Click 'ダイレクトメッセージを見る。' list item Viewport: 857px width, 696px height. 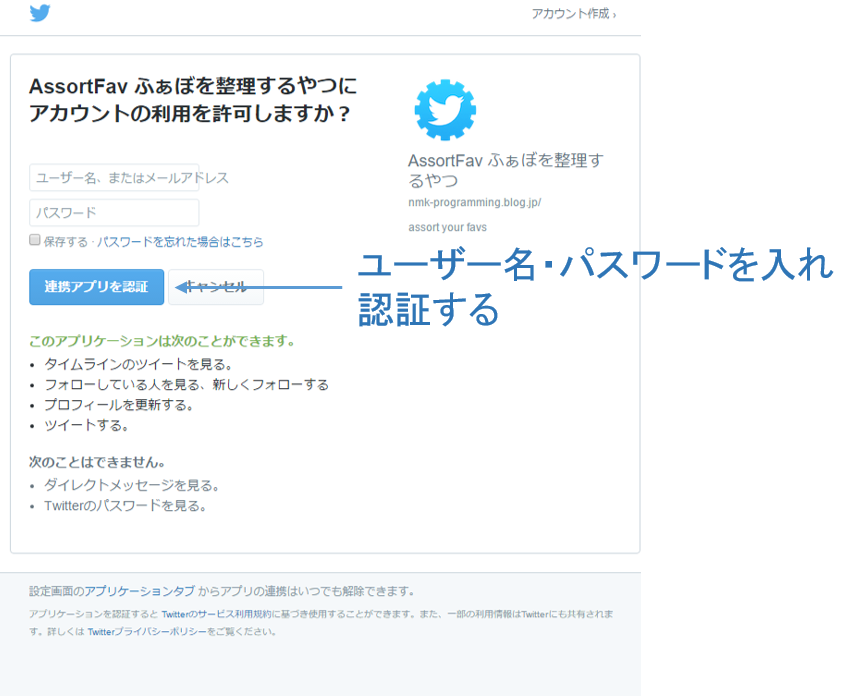[132, 486]
